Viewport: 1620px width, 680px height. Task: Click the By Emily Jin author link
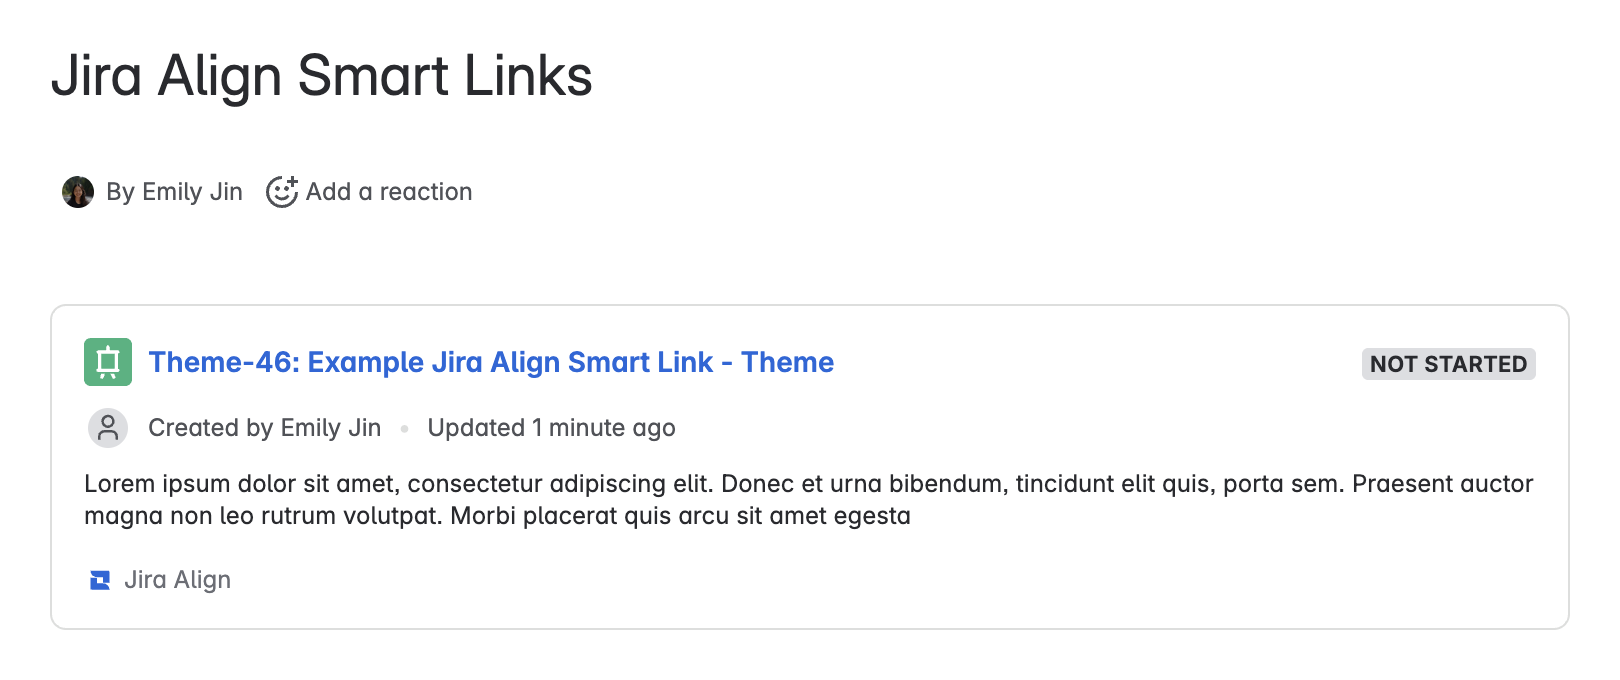[x=173, y=190]
